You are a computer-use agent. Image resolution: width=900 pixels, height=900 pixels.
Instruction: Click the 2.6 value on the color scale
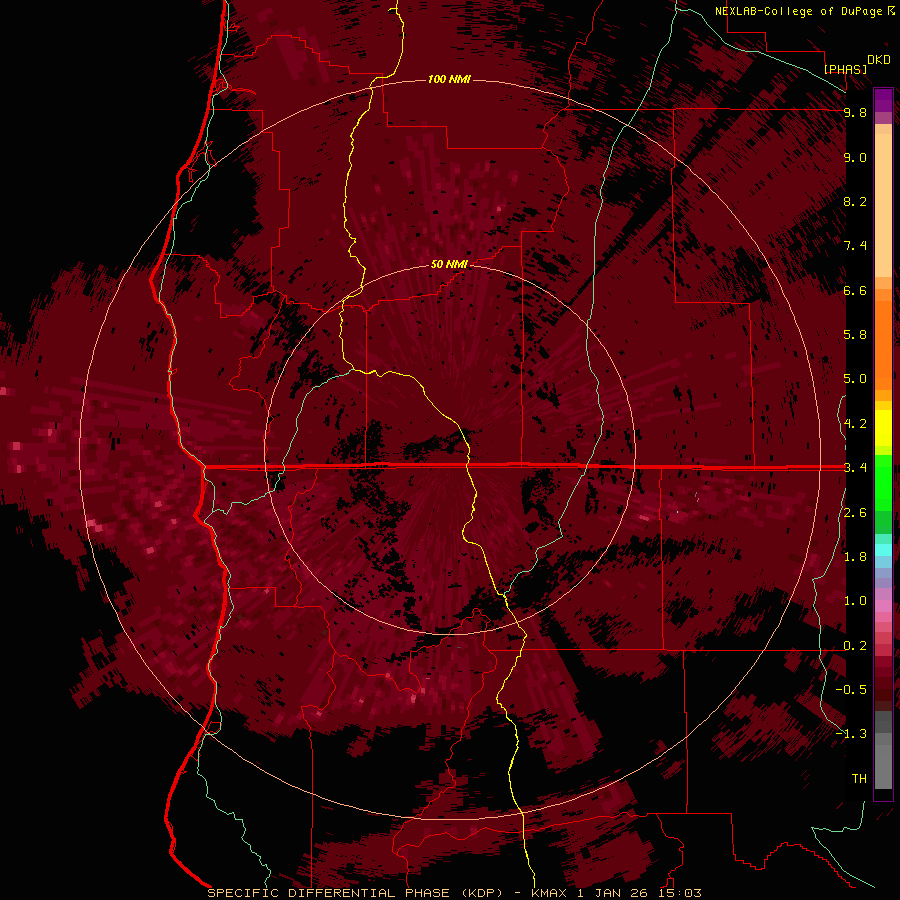tap(855, 513)
